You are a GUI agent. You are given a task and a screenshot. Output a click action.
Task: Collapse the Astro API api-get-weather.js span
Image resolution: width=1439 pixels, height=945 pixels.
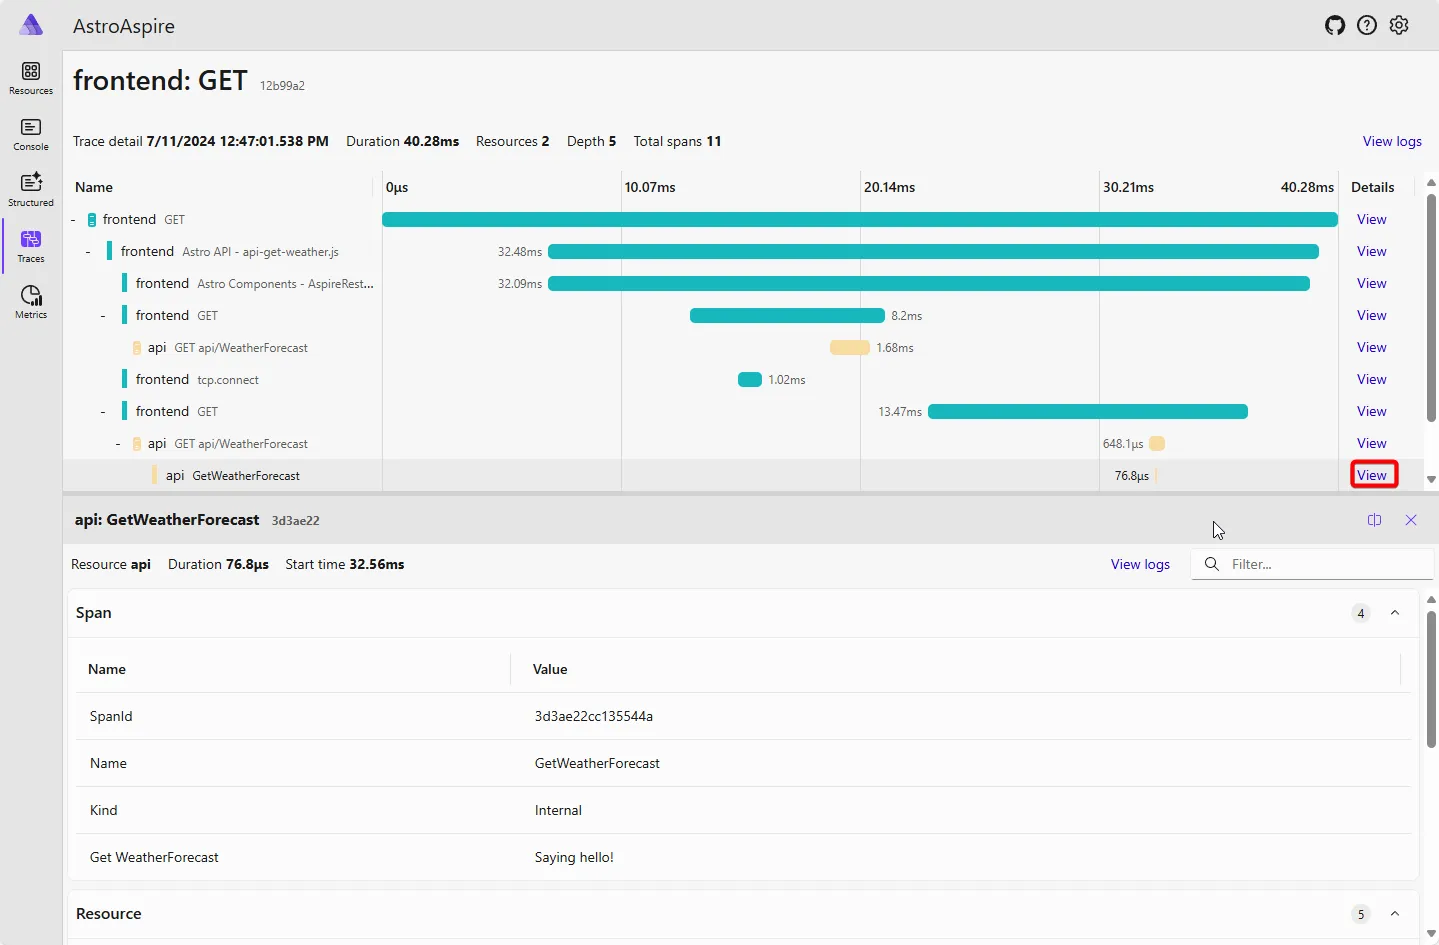88,252
